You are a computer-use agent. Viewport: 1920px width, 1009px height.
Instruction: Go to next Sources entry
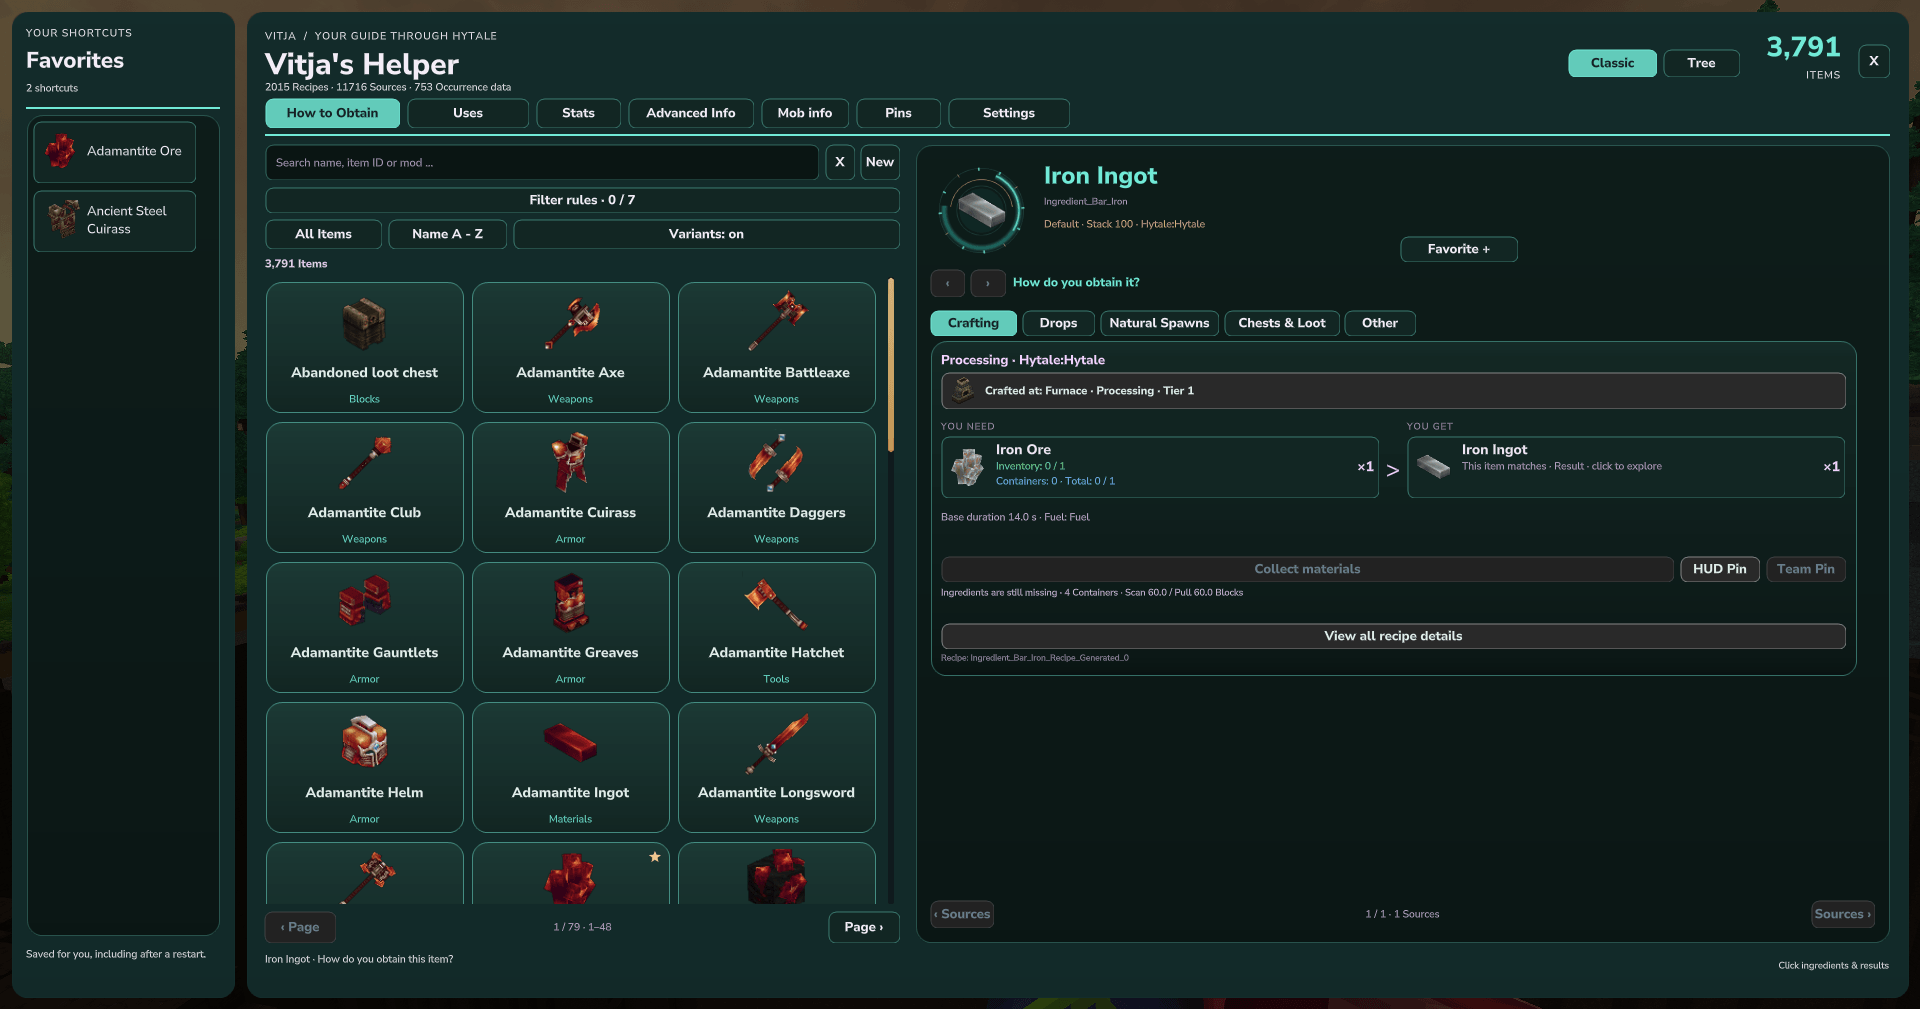(1842, 914)
